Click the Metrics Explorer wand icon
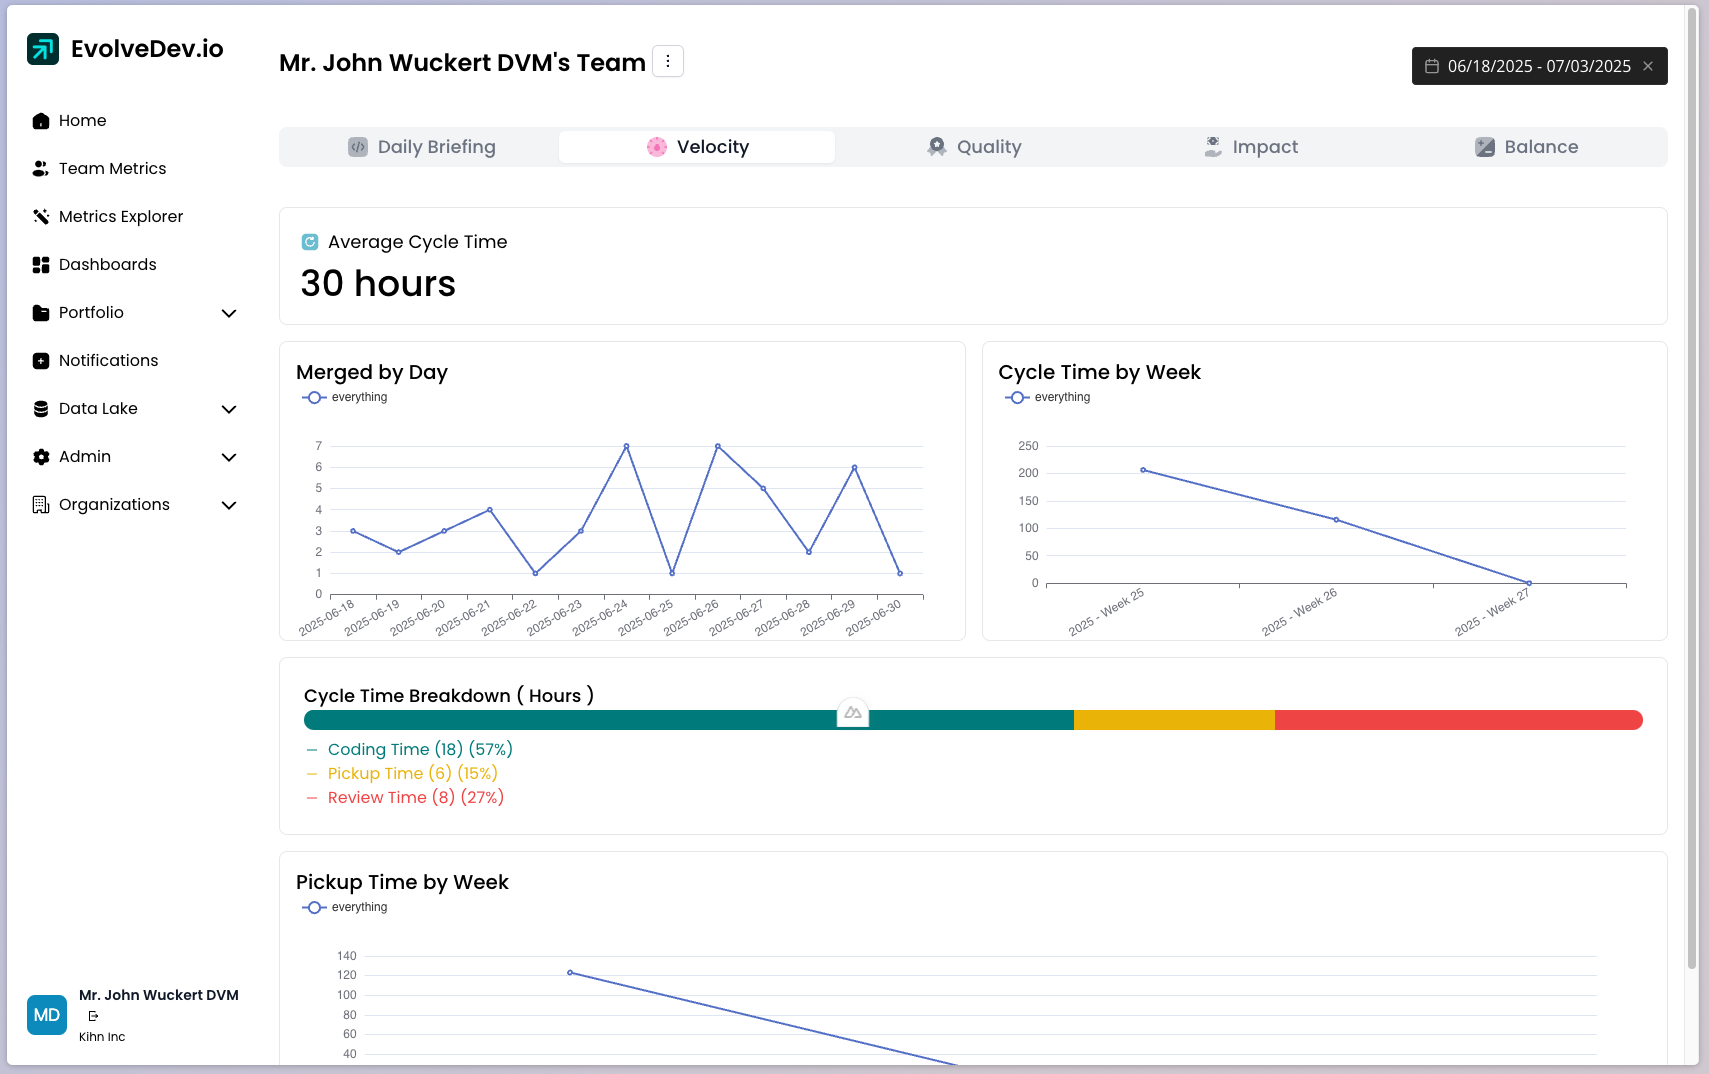Screen dimensions: 1709x1074 click(x=41, y=217)
